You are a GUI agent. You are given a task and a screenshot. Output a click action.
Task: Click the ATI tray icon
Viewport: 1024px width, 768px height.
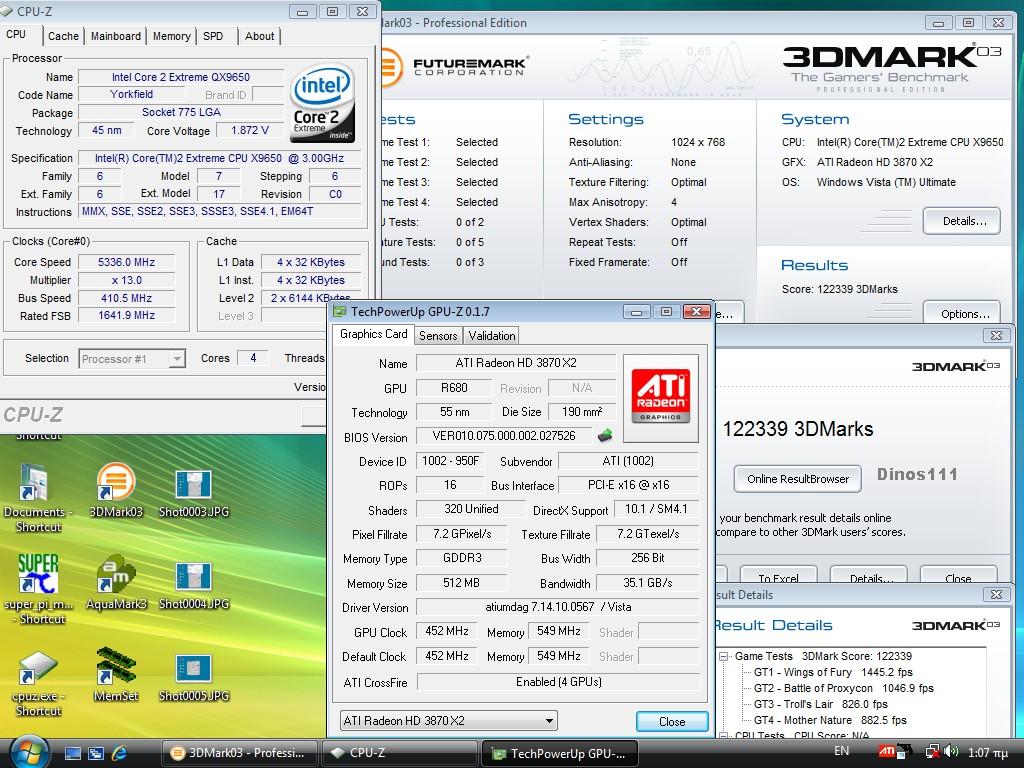pos(886,752)
